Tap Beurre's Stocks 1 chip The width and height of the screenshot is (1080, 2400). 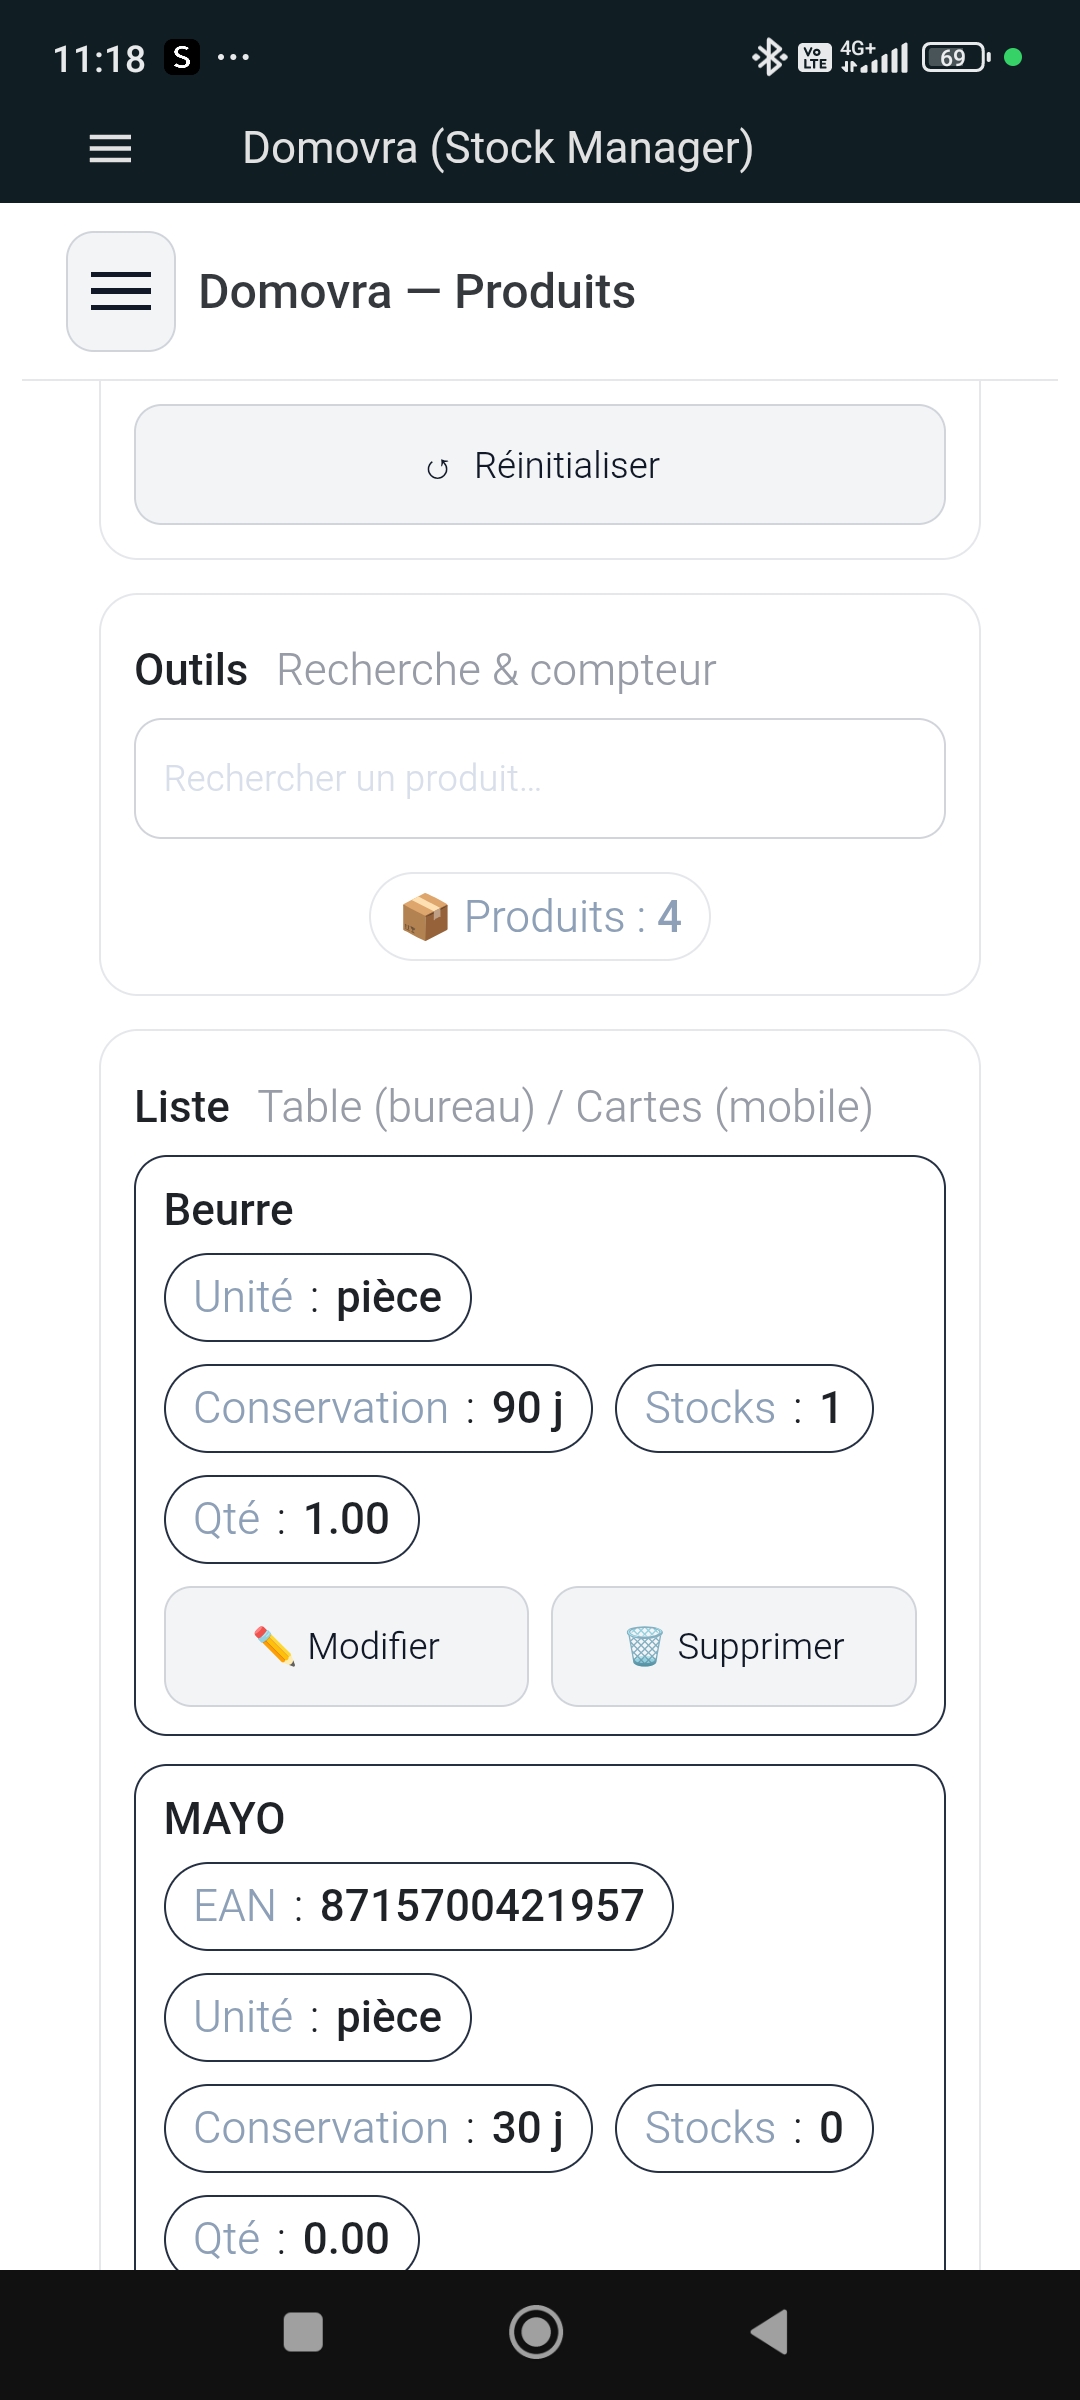point(743,1408)
